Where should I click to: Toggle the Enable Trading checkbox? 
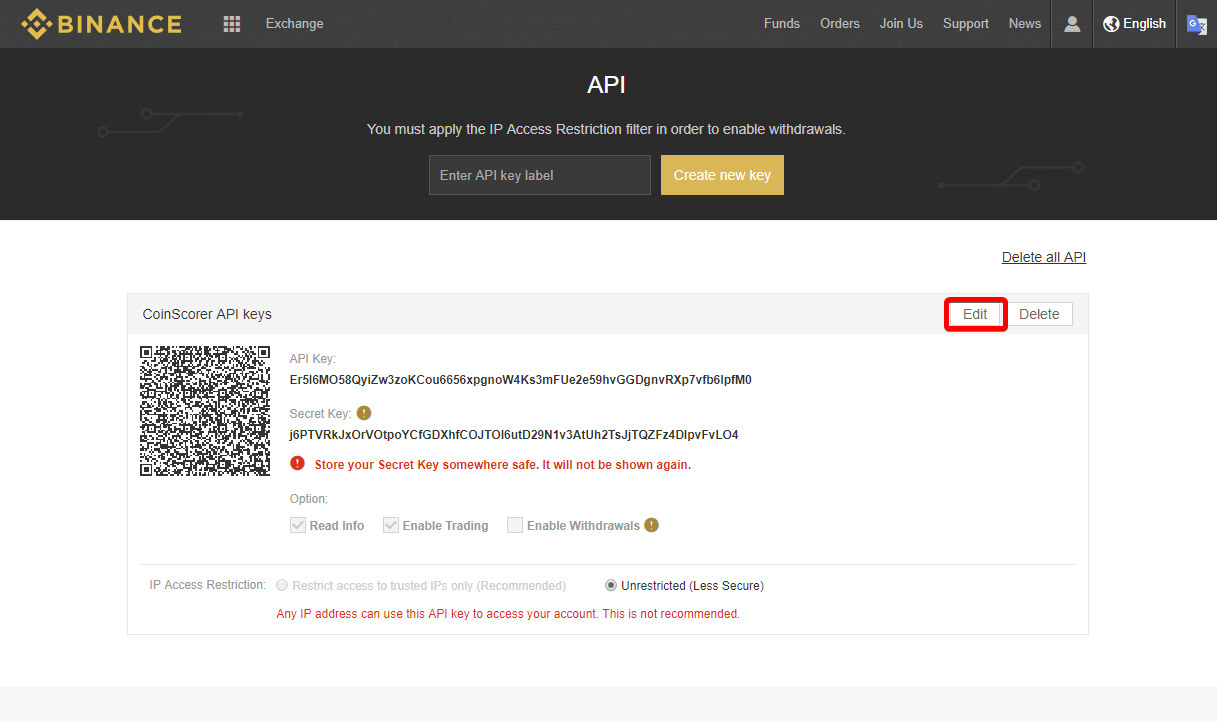coord(391,525)
